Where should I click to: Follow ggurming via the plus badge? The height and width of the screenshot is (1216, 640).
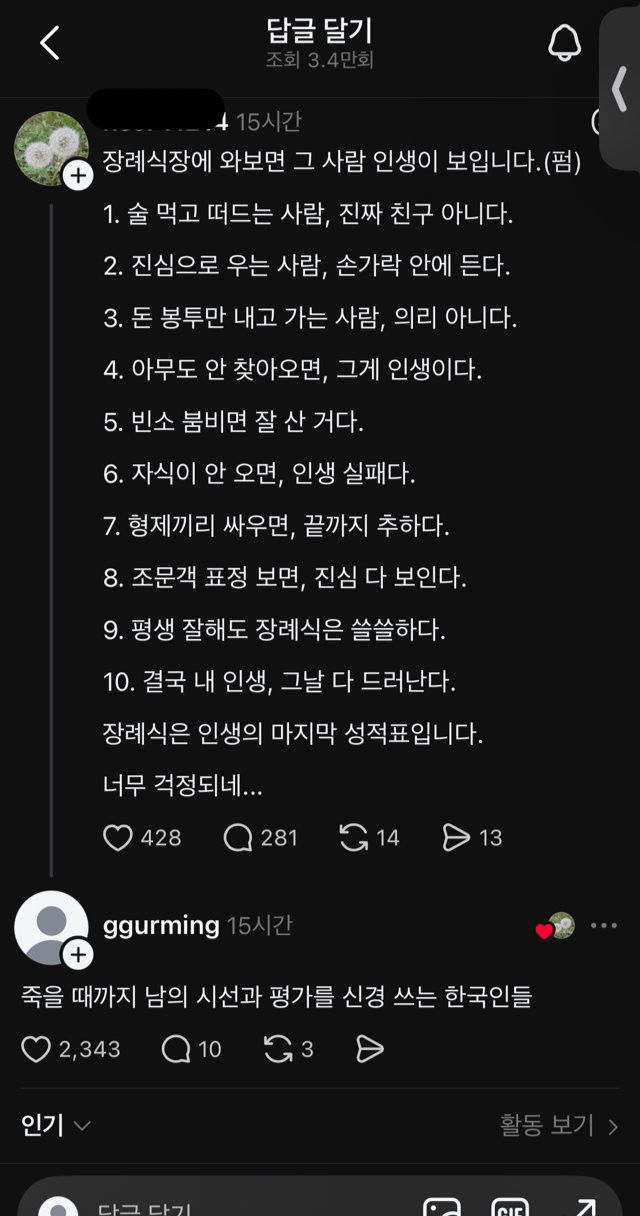pyautogui.click(x=78, y=956)
